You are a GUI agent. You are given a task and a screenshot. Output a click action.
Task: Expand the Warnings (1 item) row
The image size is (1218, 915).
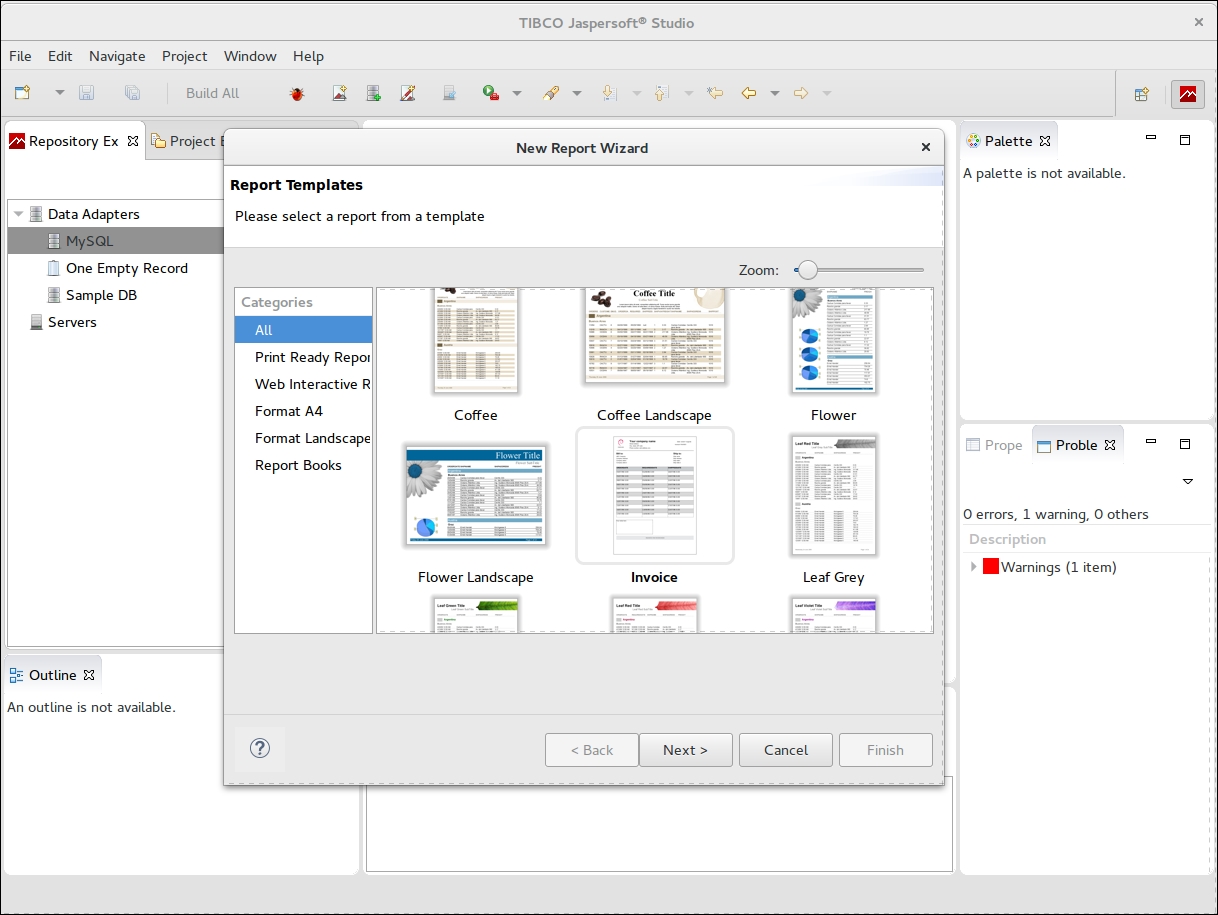coord(975,567)
